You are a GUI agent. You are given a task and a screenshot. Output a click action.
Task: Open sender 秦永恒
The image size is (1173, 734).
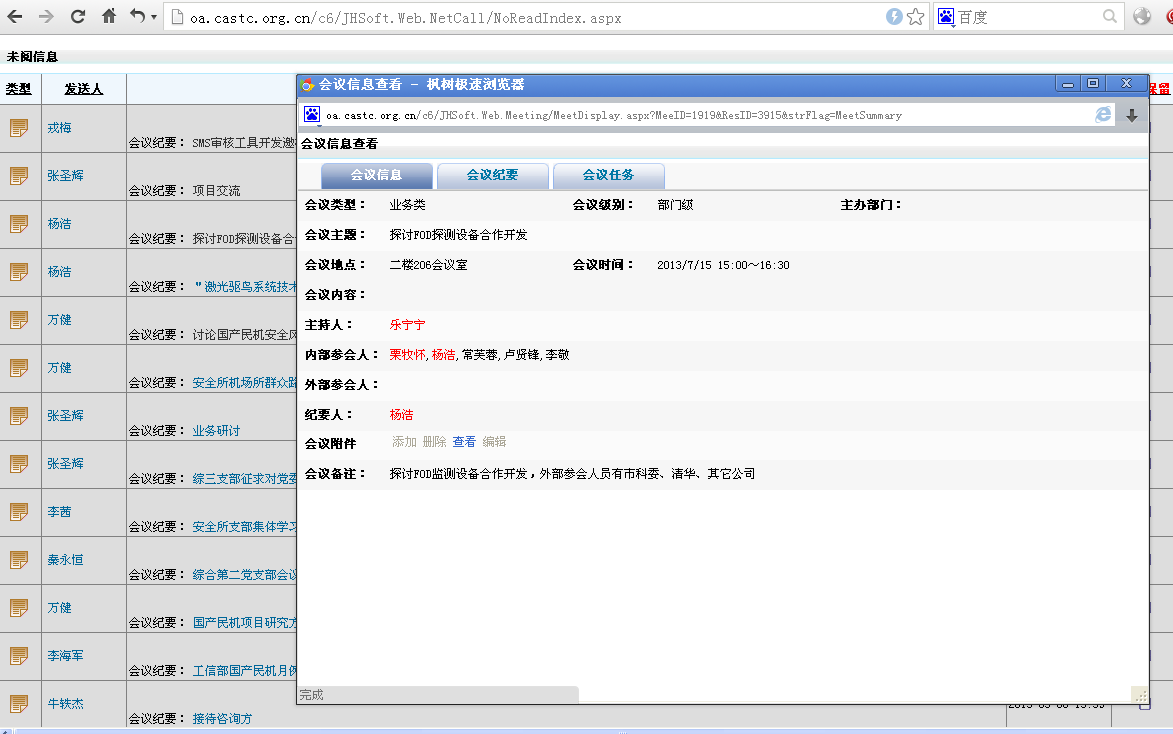point(65,560)
